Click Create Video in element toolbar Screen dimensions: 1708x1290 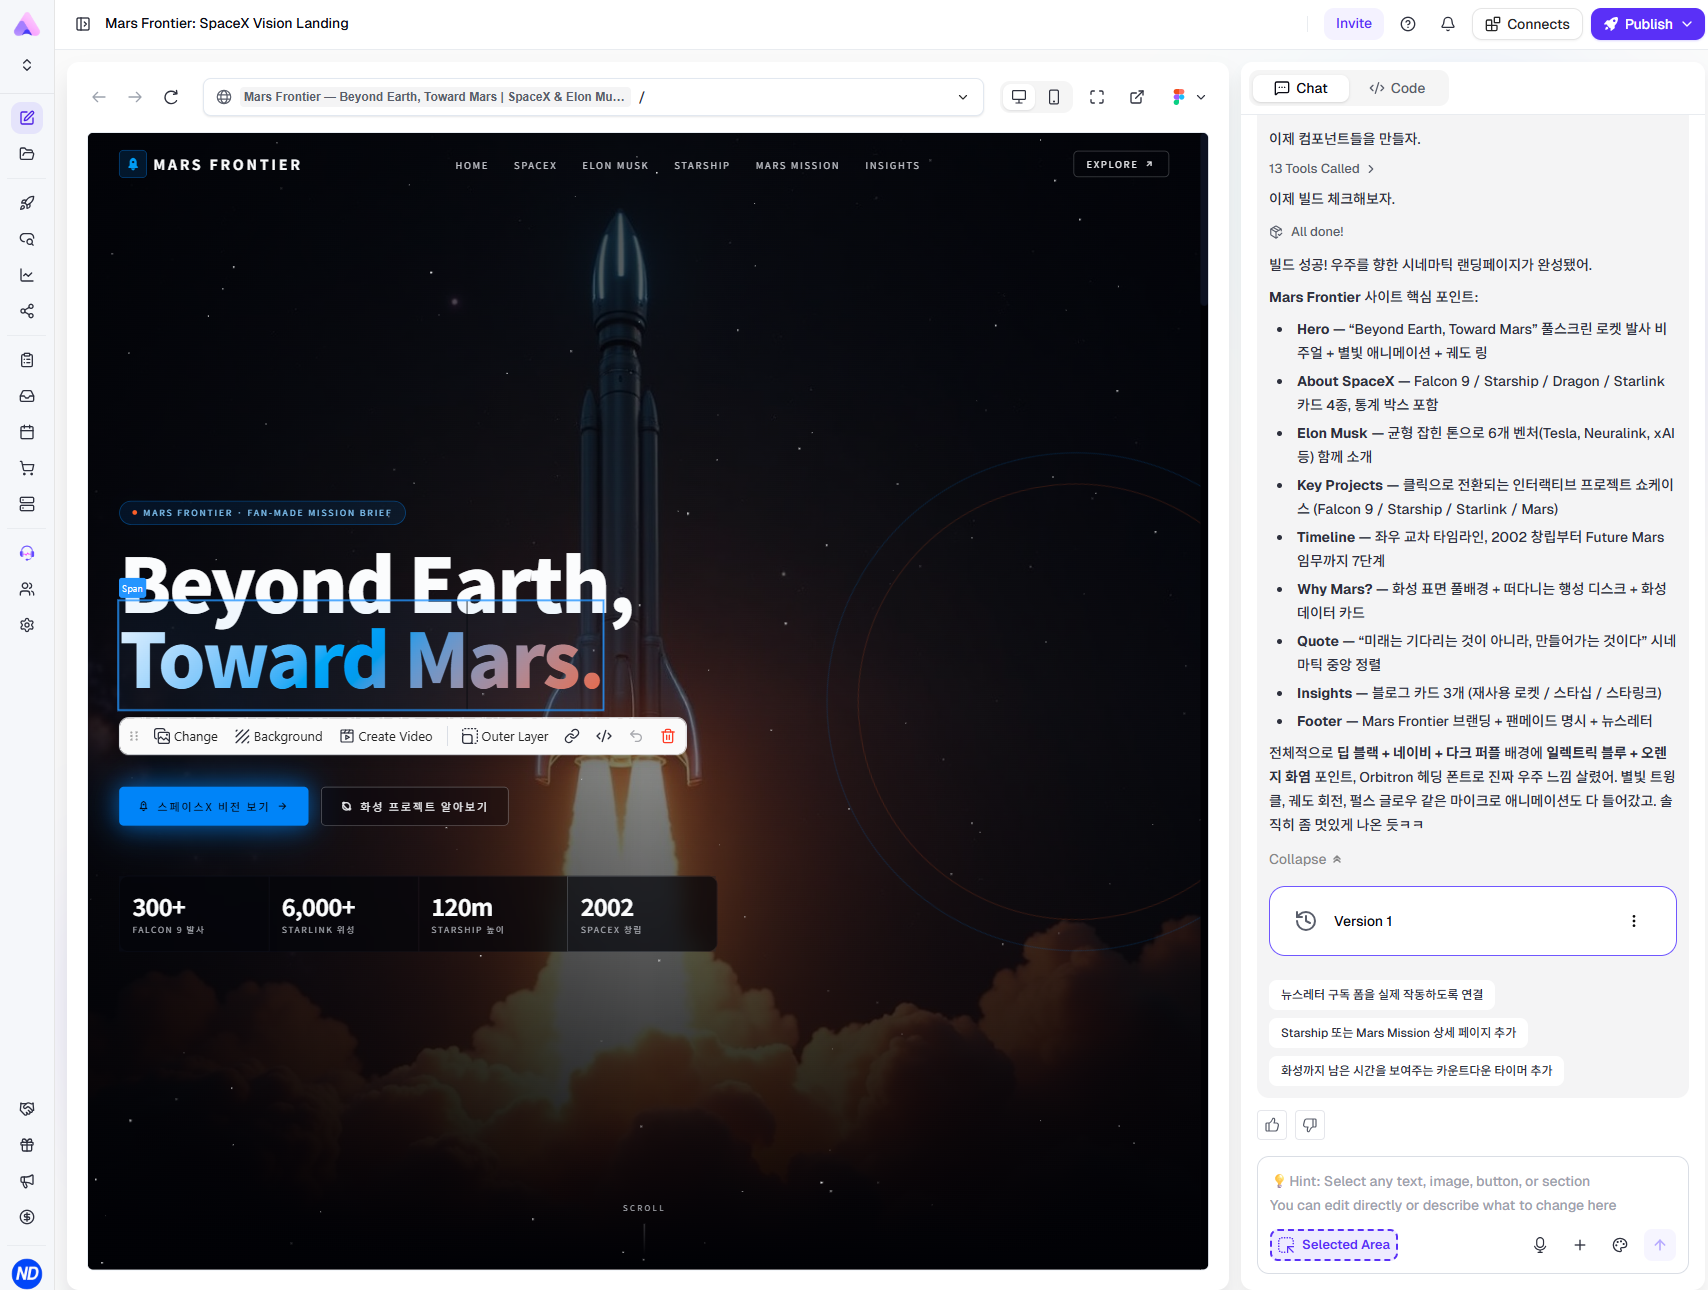(x=386, y=737)
